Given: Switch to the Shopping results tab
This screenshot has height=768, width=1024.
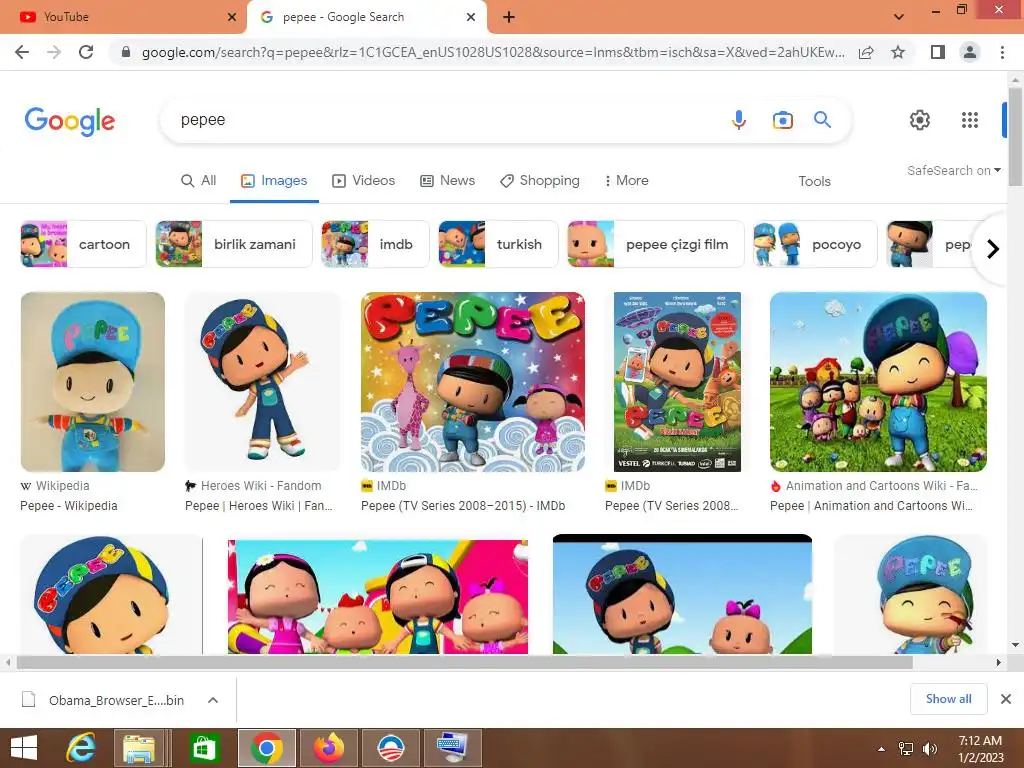Looking at the screenshot, I should 540,181.
